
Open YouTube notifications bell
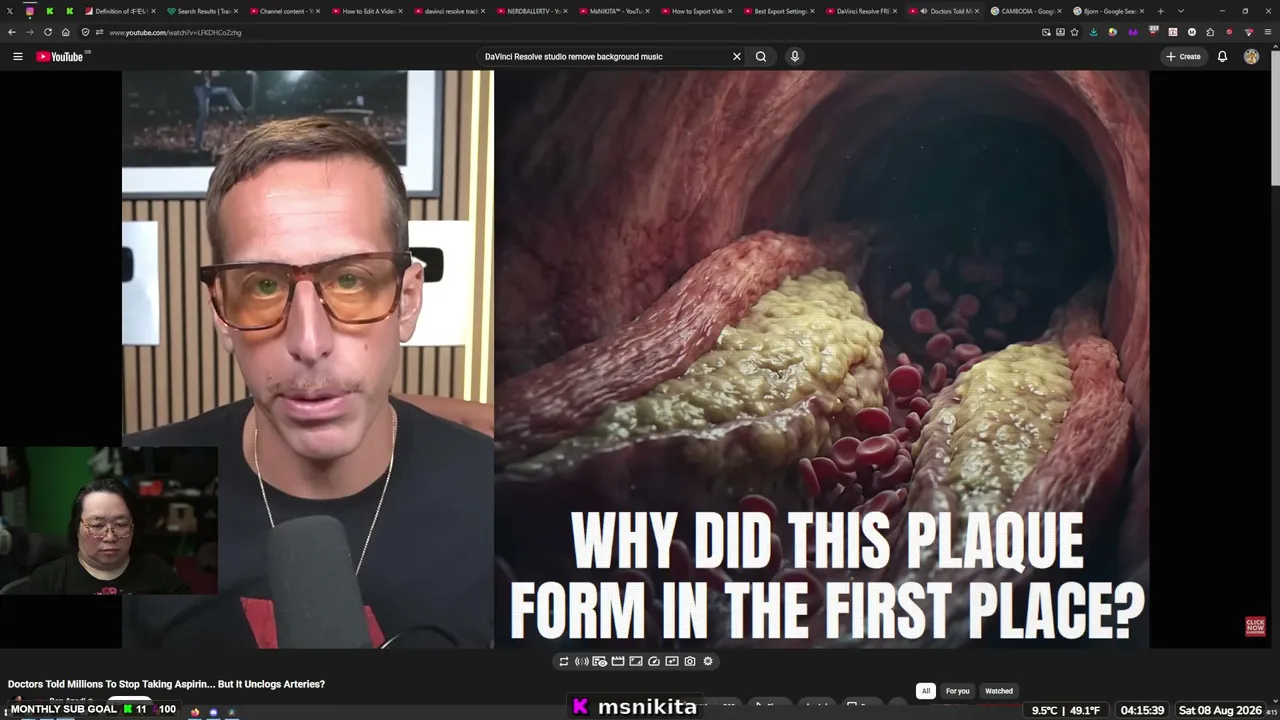(x=1222, y=56)
